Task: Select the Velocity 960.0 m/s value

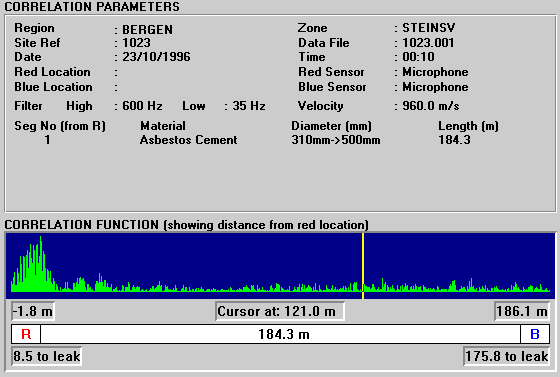Action: [431, 106]
